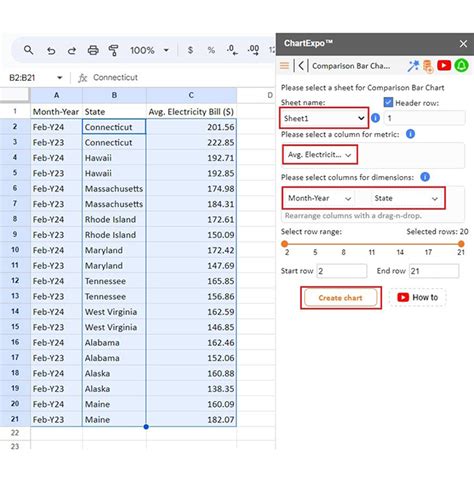Click the green notification bell icon

point(462,65)
